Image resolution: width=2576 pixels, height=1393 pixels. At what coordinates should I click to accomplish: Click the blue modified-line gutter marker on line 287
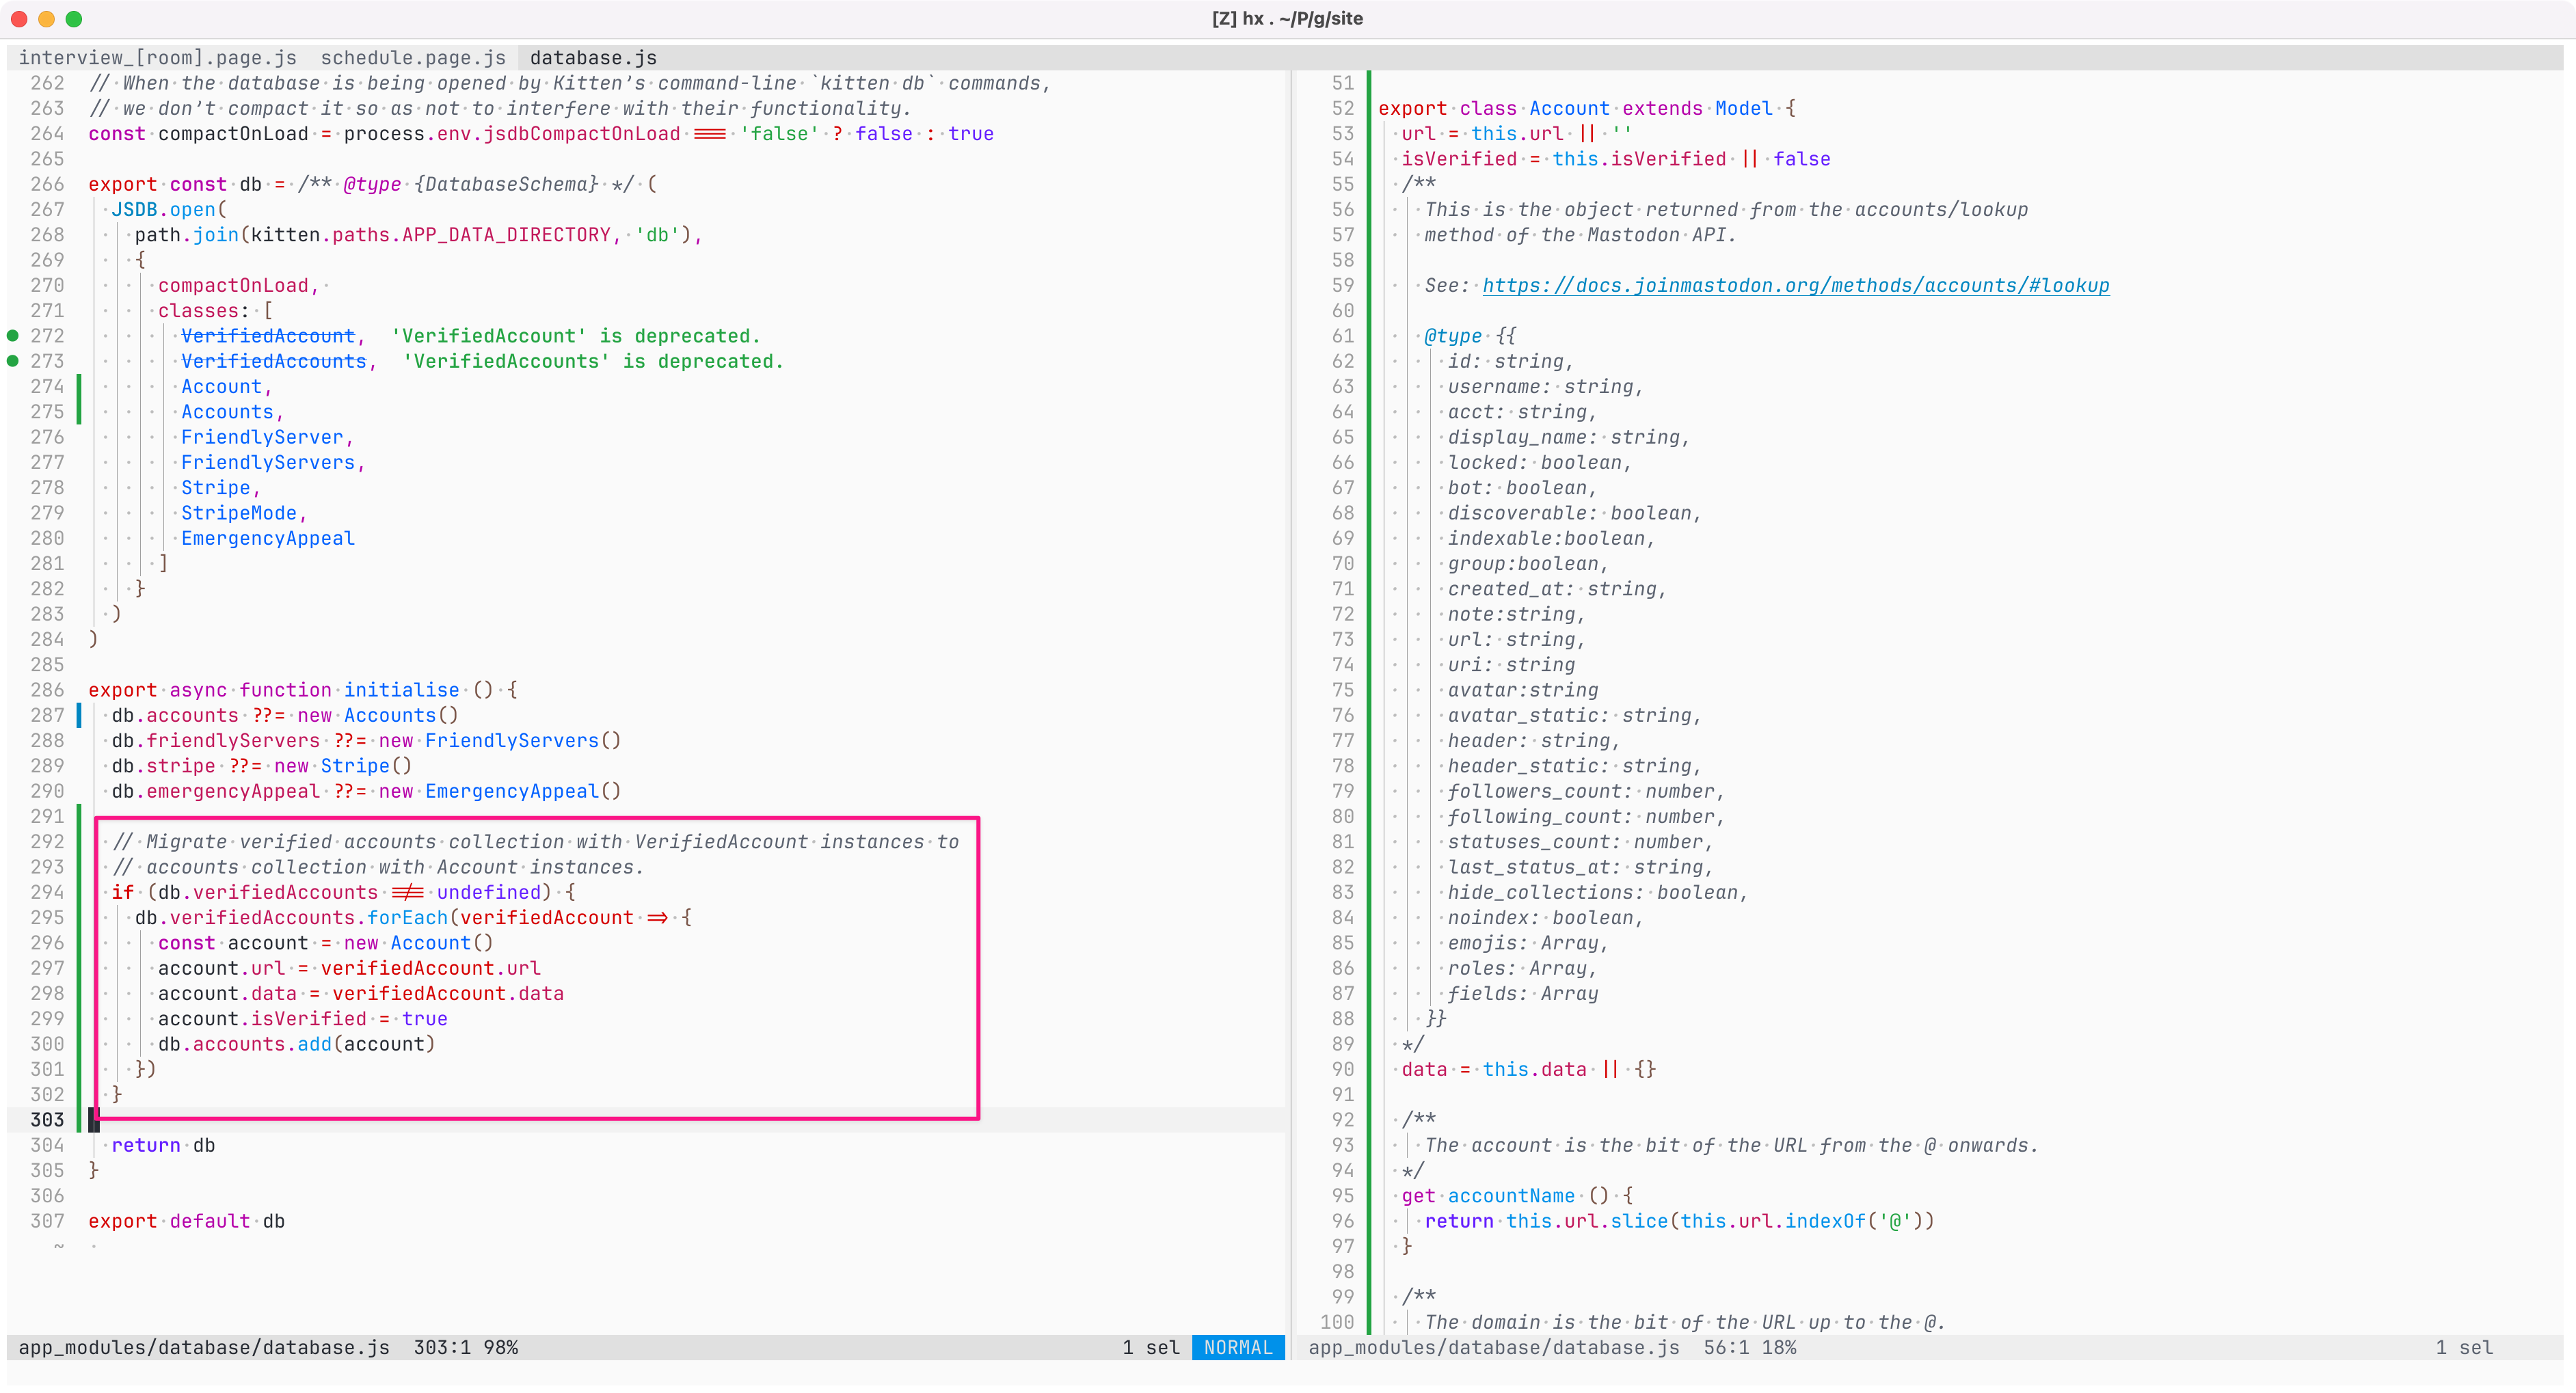click(x=79, y=715)
